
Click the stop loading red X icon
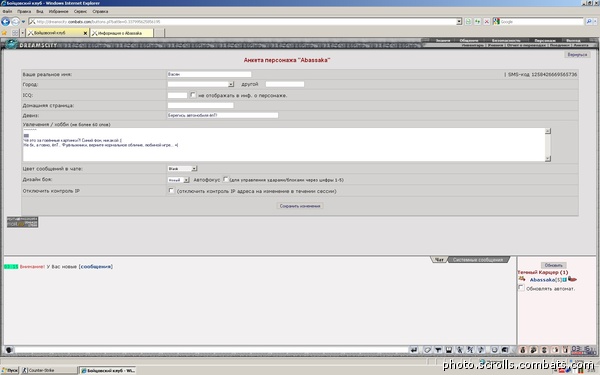(487, 21)
